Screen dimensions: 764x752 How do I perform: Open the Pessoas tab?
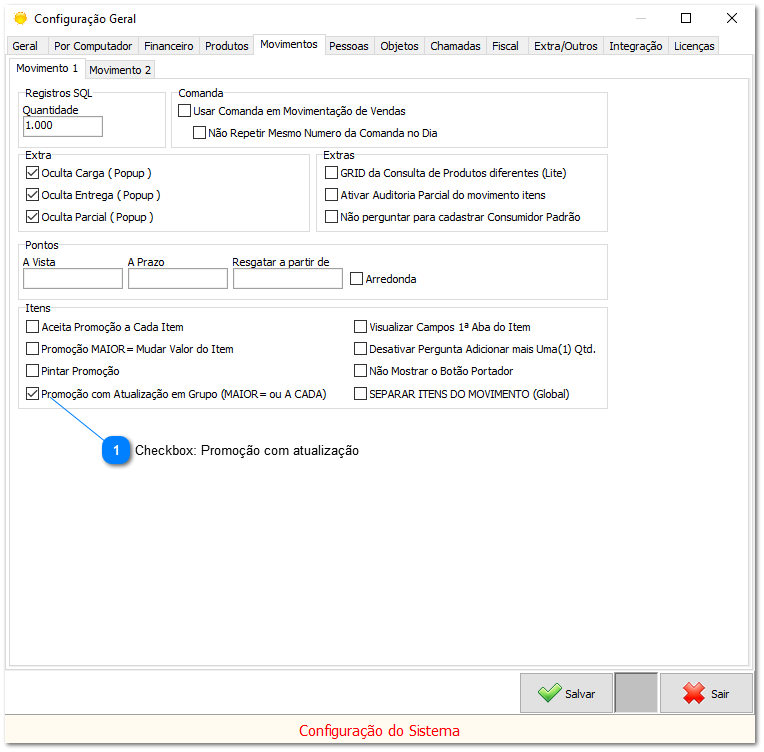pos(349,46)
